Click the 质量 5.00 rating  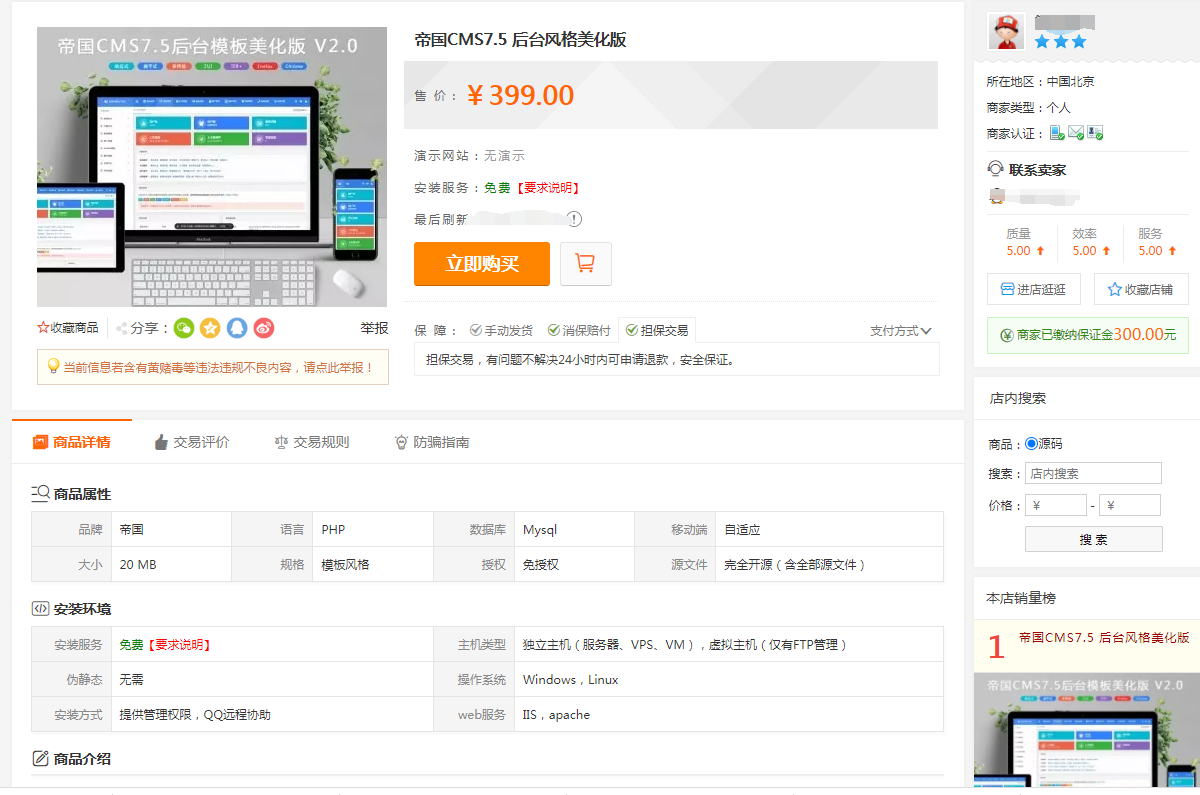tap(1024, 242)
